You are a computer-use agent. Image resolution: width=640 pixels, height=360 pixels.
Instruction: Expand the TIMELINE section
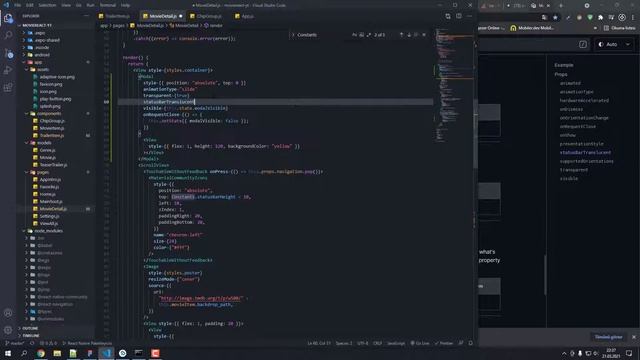pyautogui.click(x=31, y=335)
